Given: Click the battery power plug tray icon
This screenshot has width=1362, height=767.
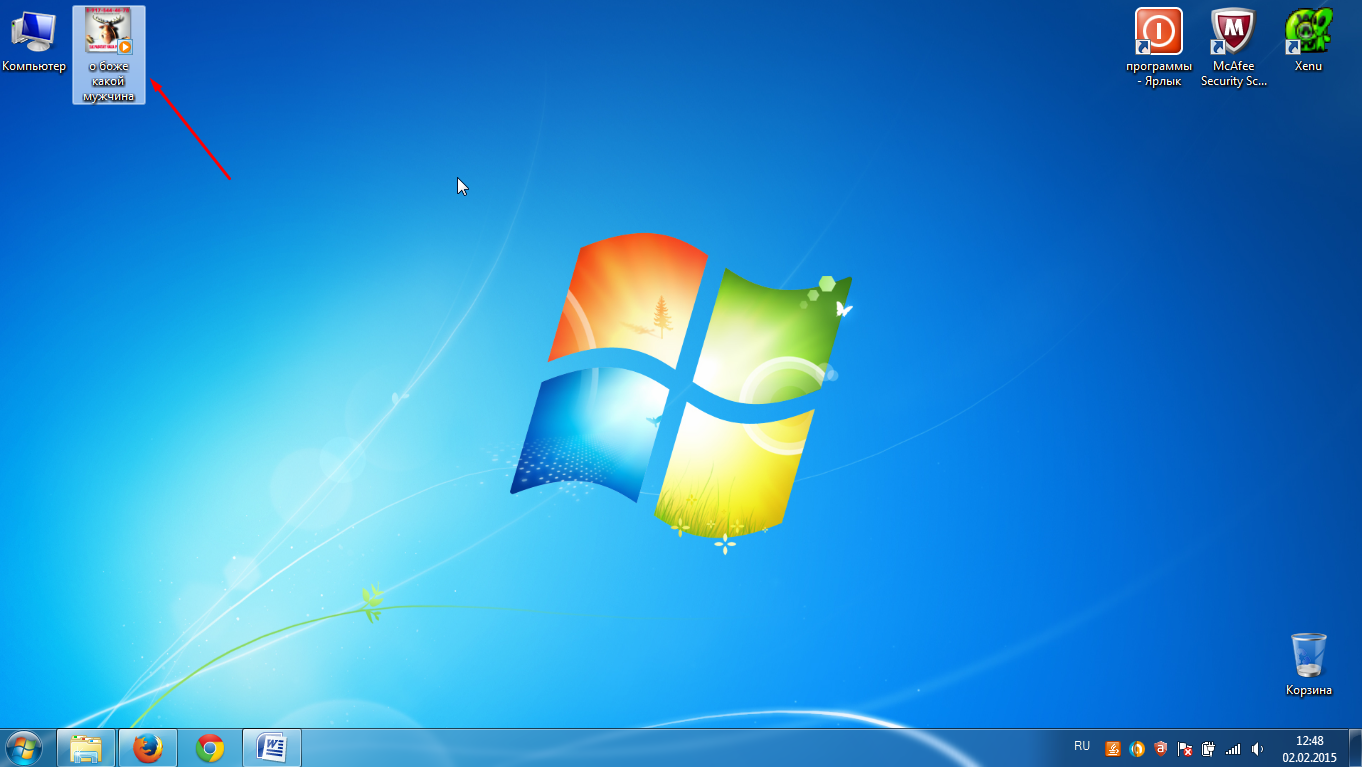Looking at the screenshot, I should pyautogui.click(x=1209, y=748).
